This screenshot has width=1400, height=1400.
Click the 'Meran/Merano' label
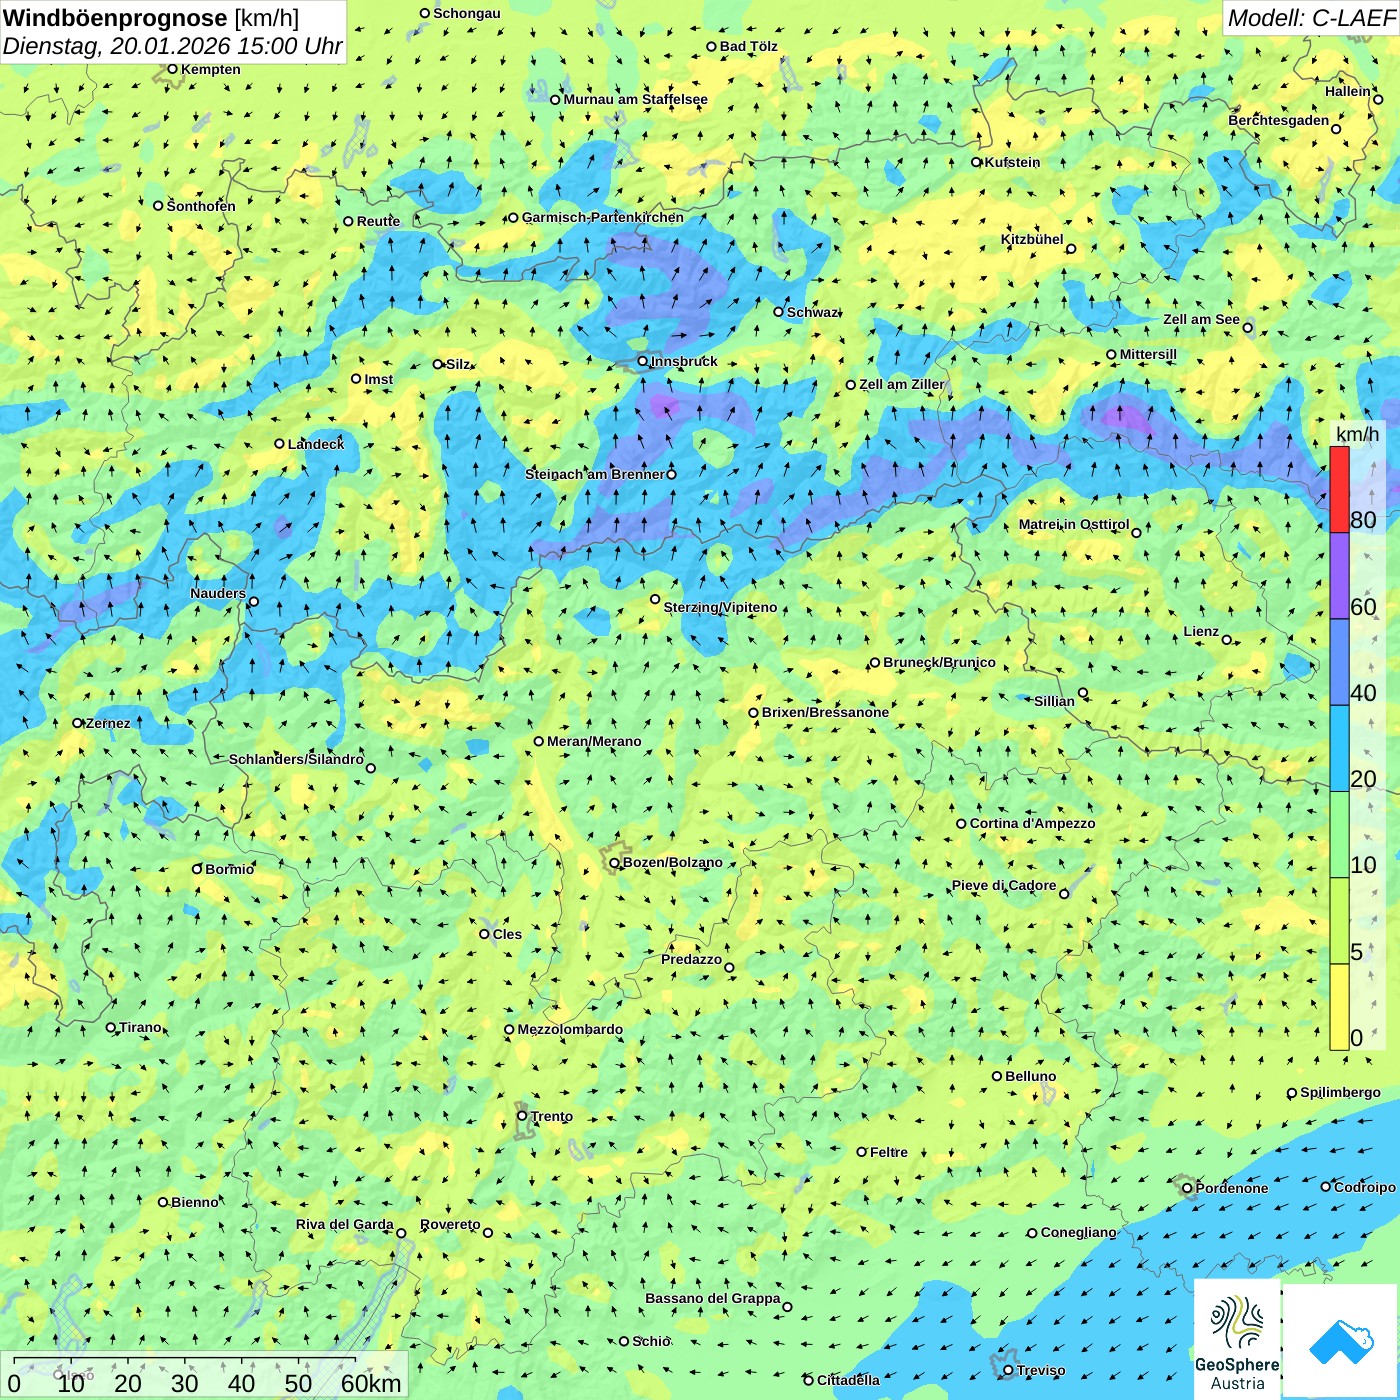pos(594,741)
